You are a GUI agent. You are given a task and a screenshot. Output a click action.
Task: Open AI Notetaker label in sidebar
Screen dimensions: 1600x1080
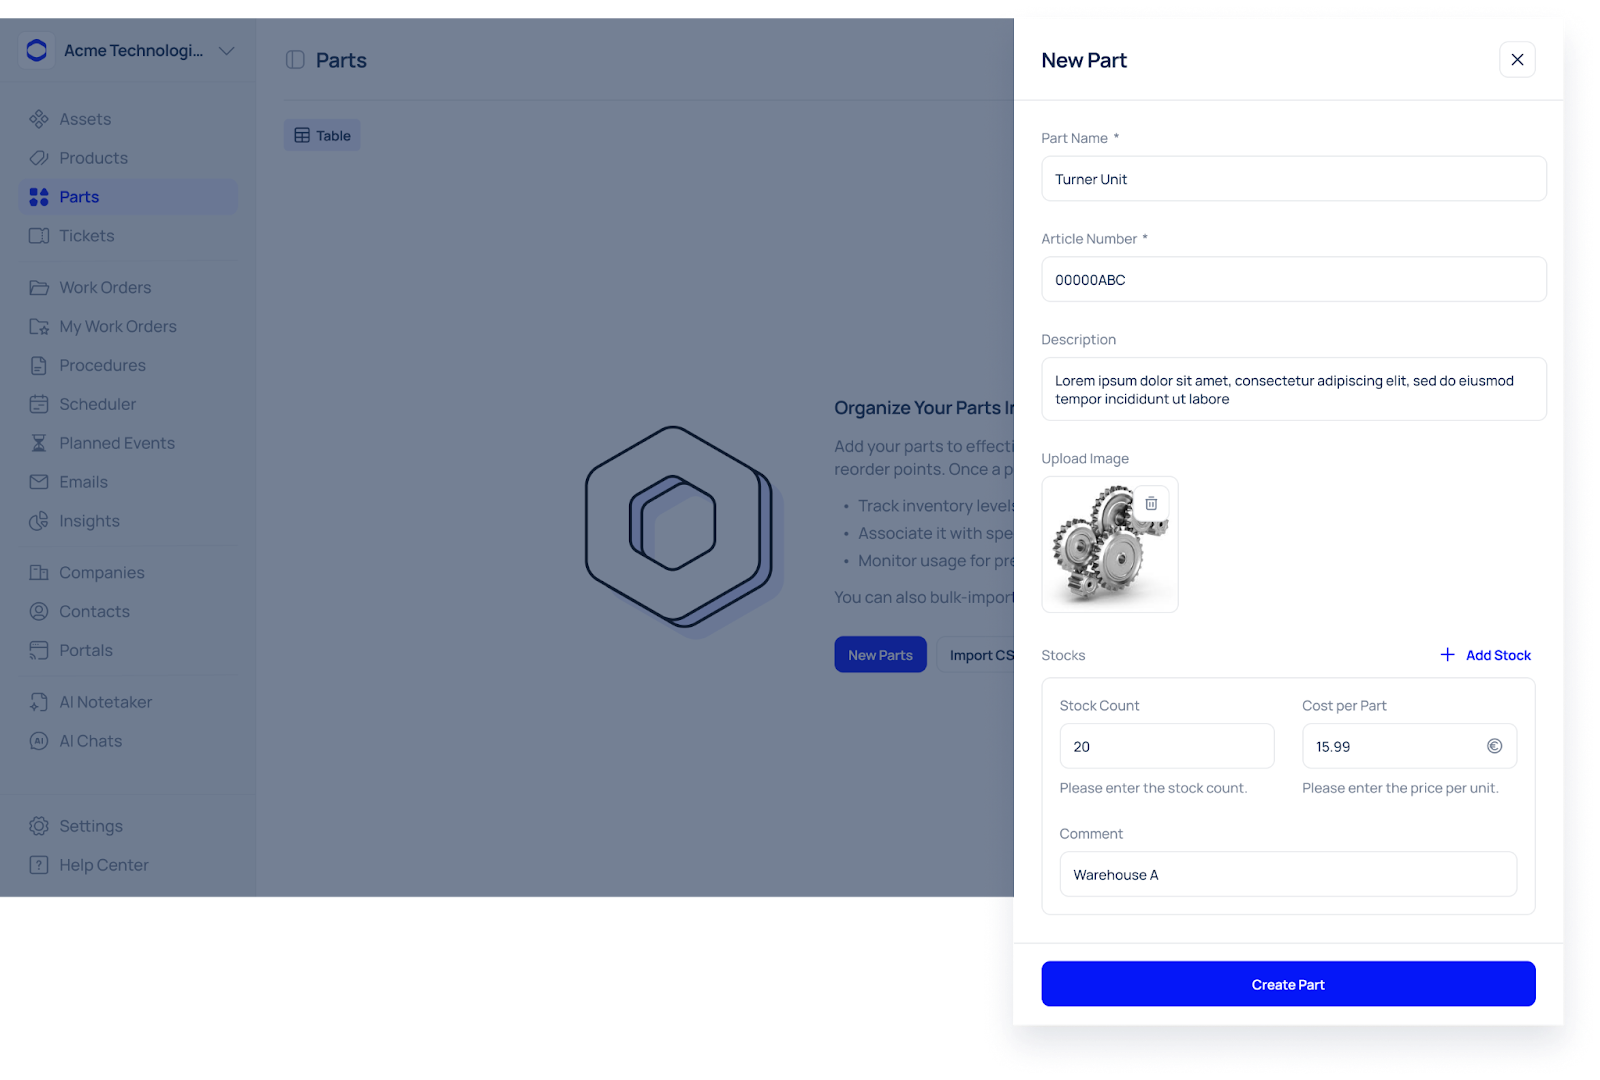pyautogui.click(x=105, y=702)
